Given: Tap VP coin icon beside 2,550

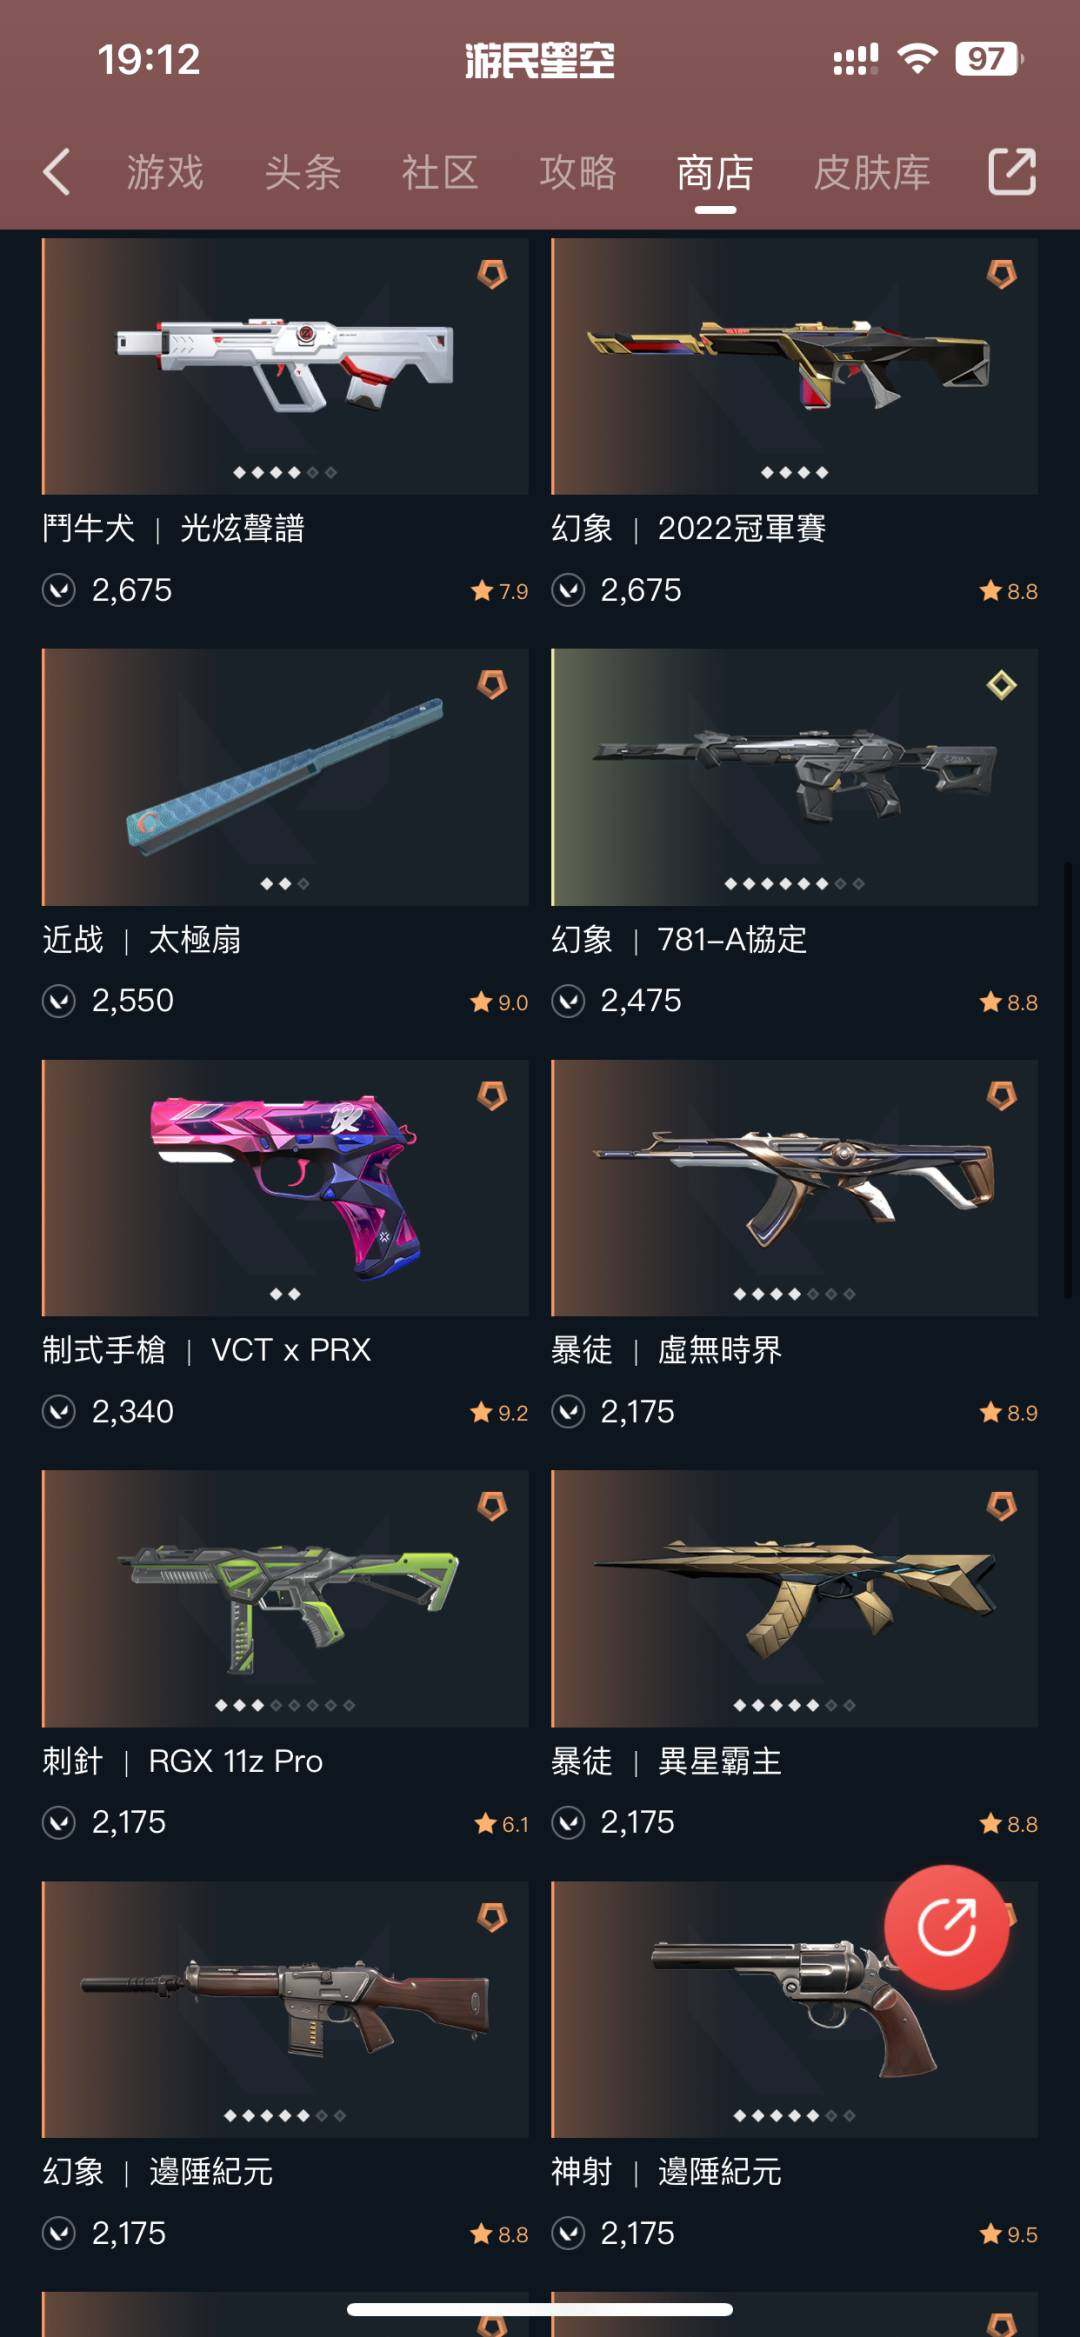Looking at the screenshot, I should pos(59,1001).
